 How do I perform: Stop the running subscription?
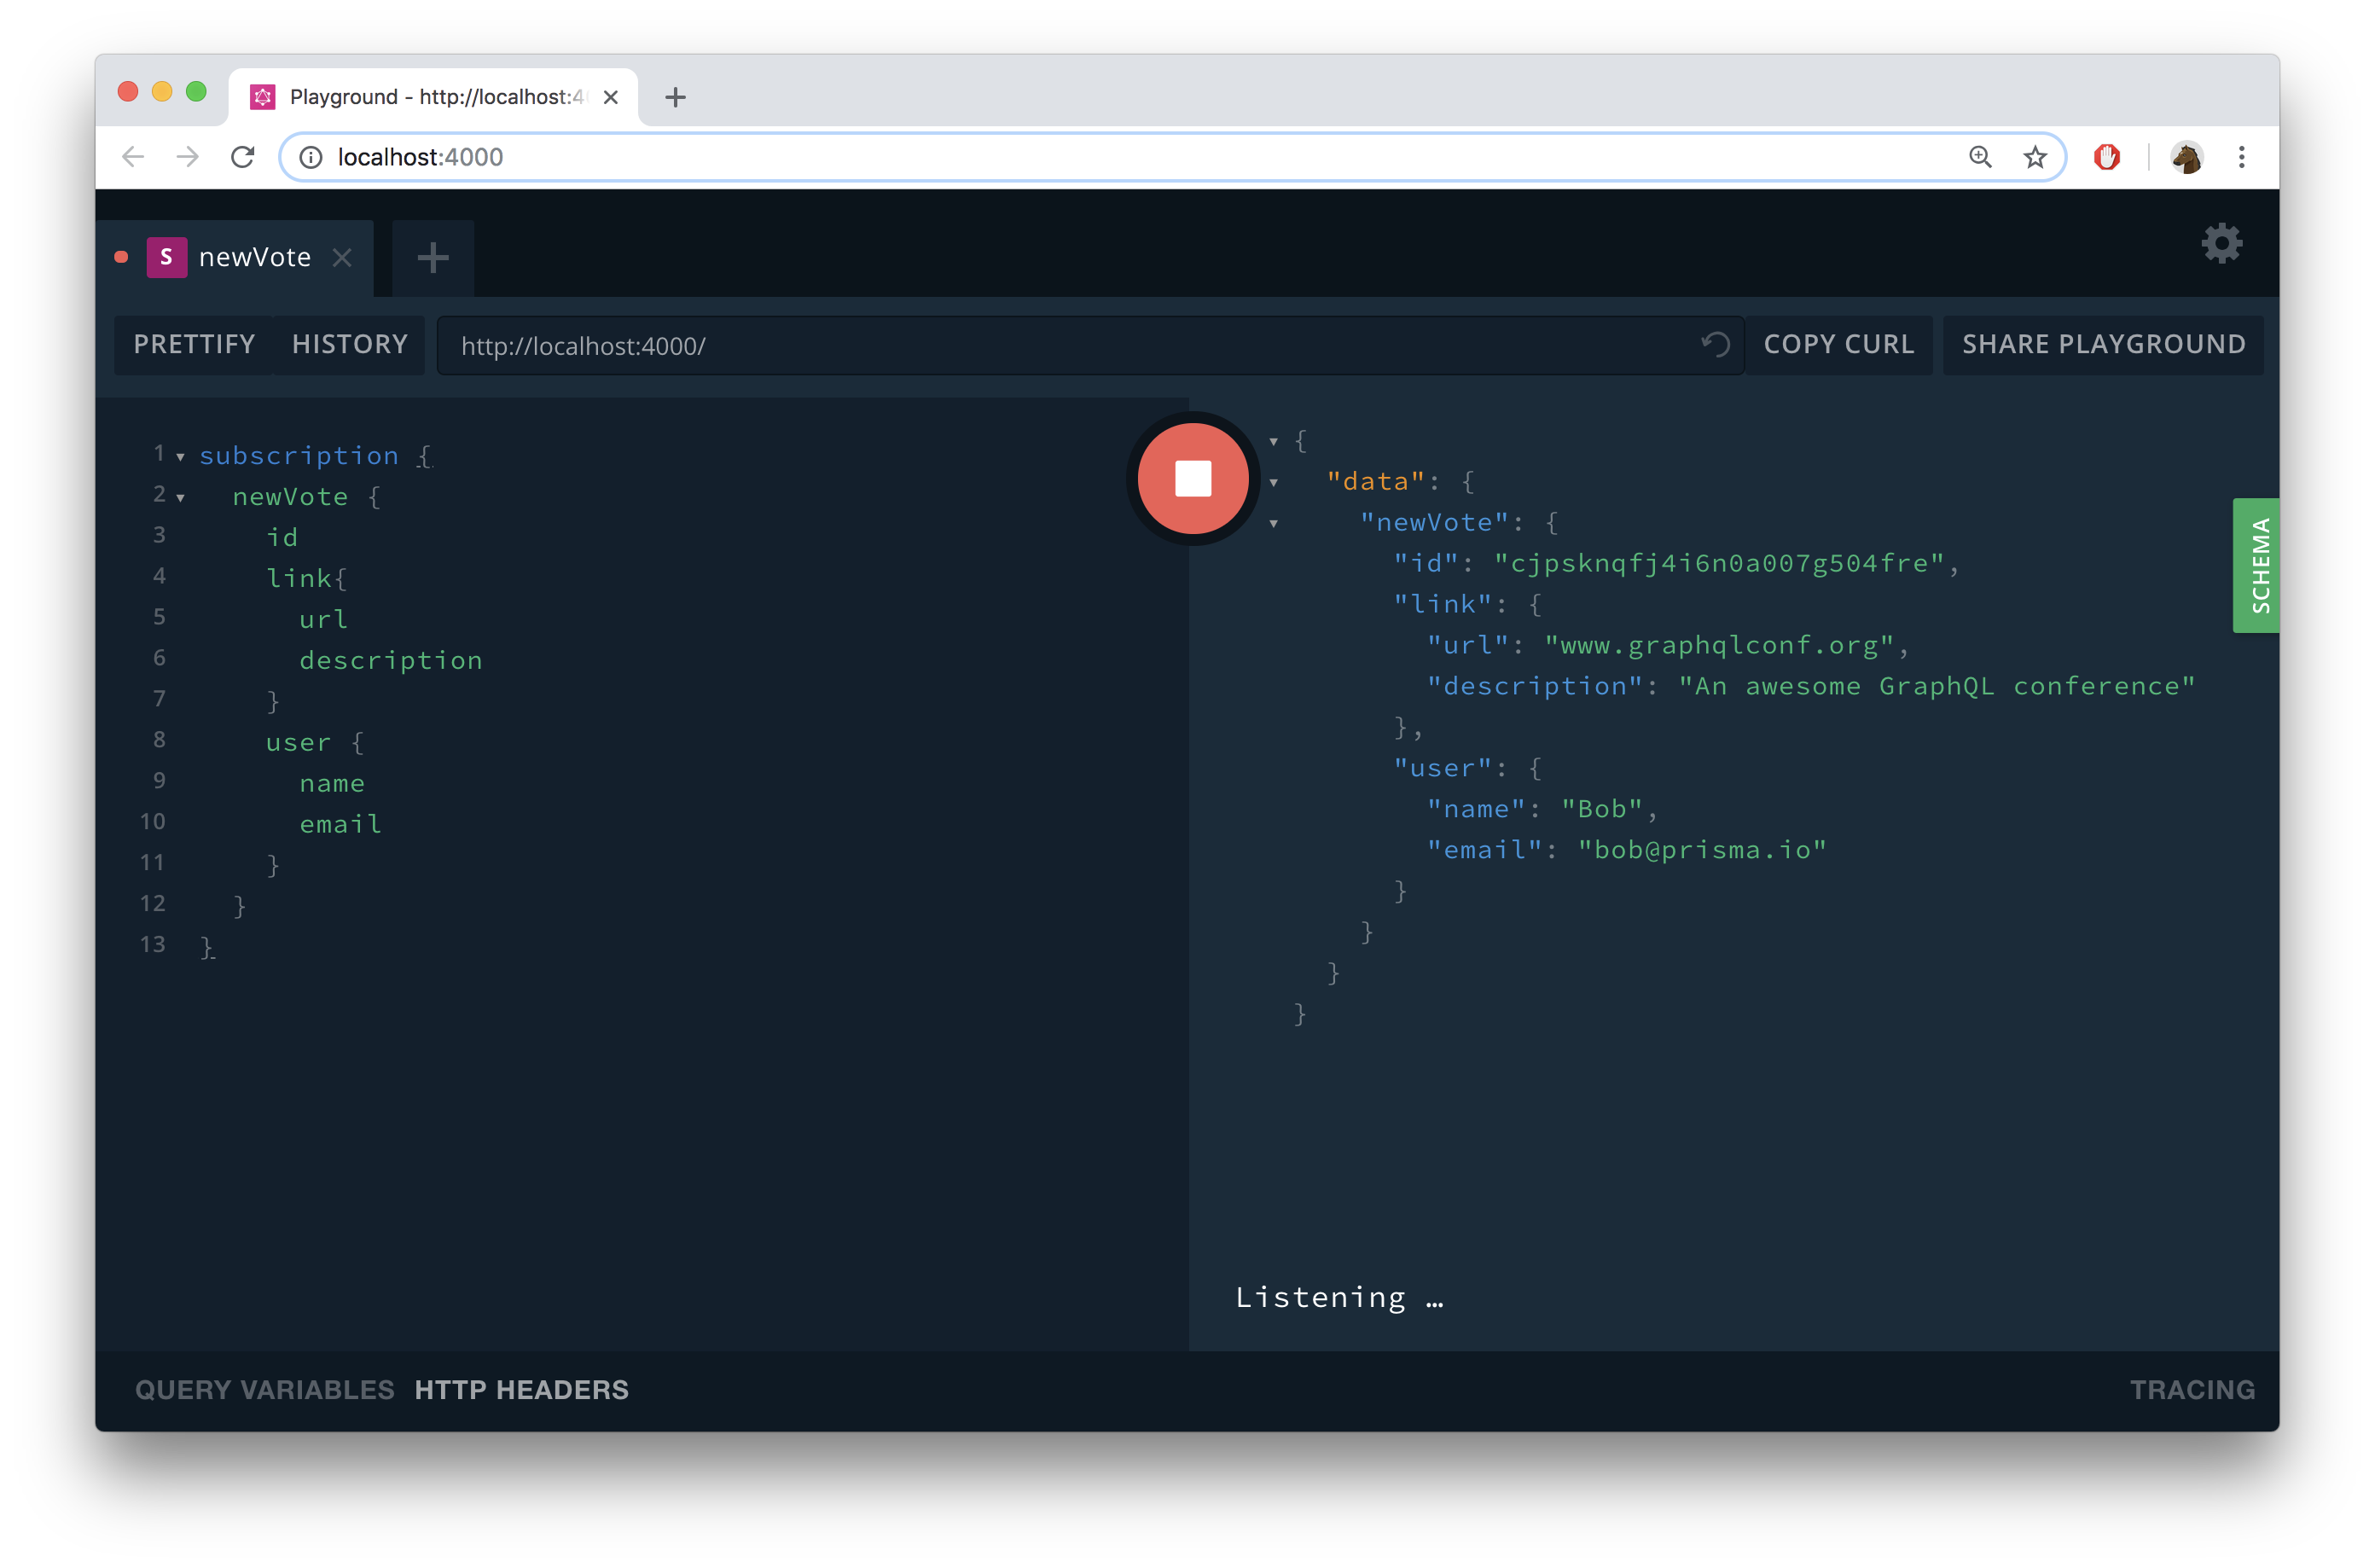(1193, 479)
